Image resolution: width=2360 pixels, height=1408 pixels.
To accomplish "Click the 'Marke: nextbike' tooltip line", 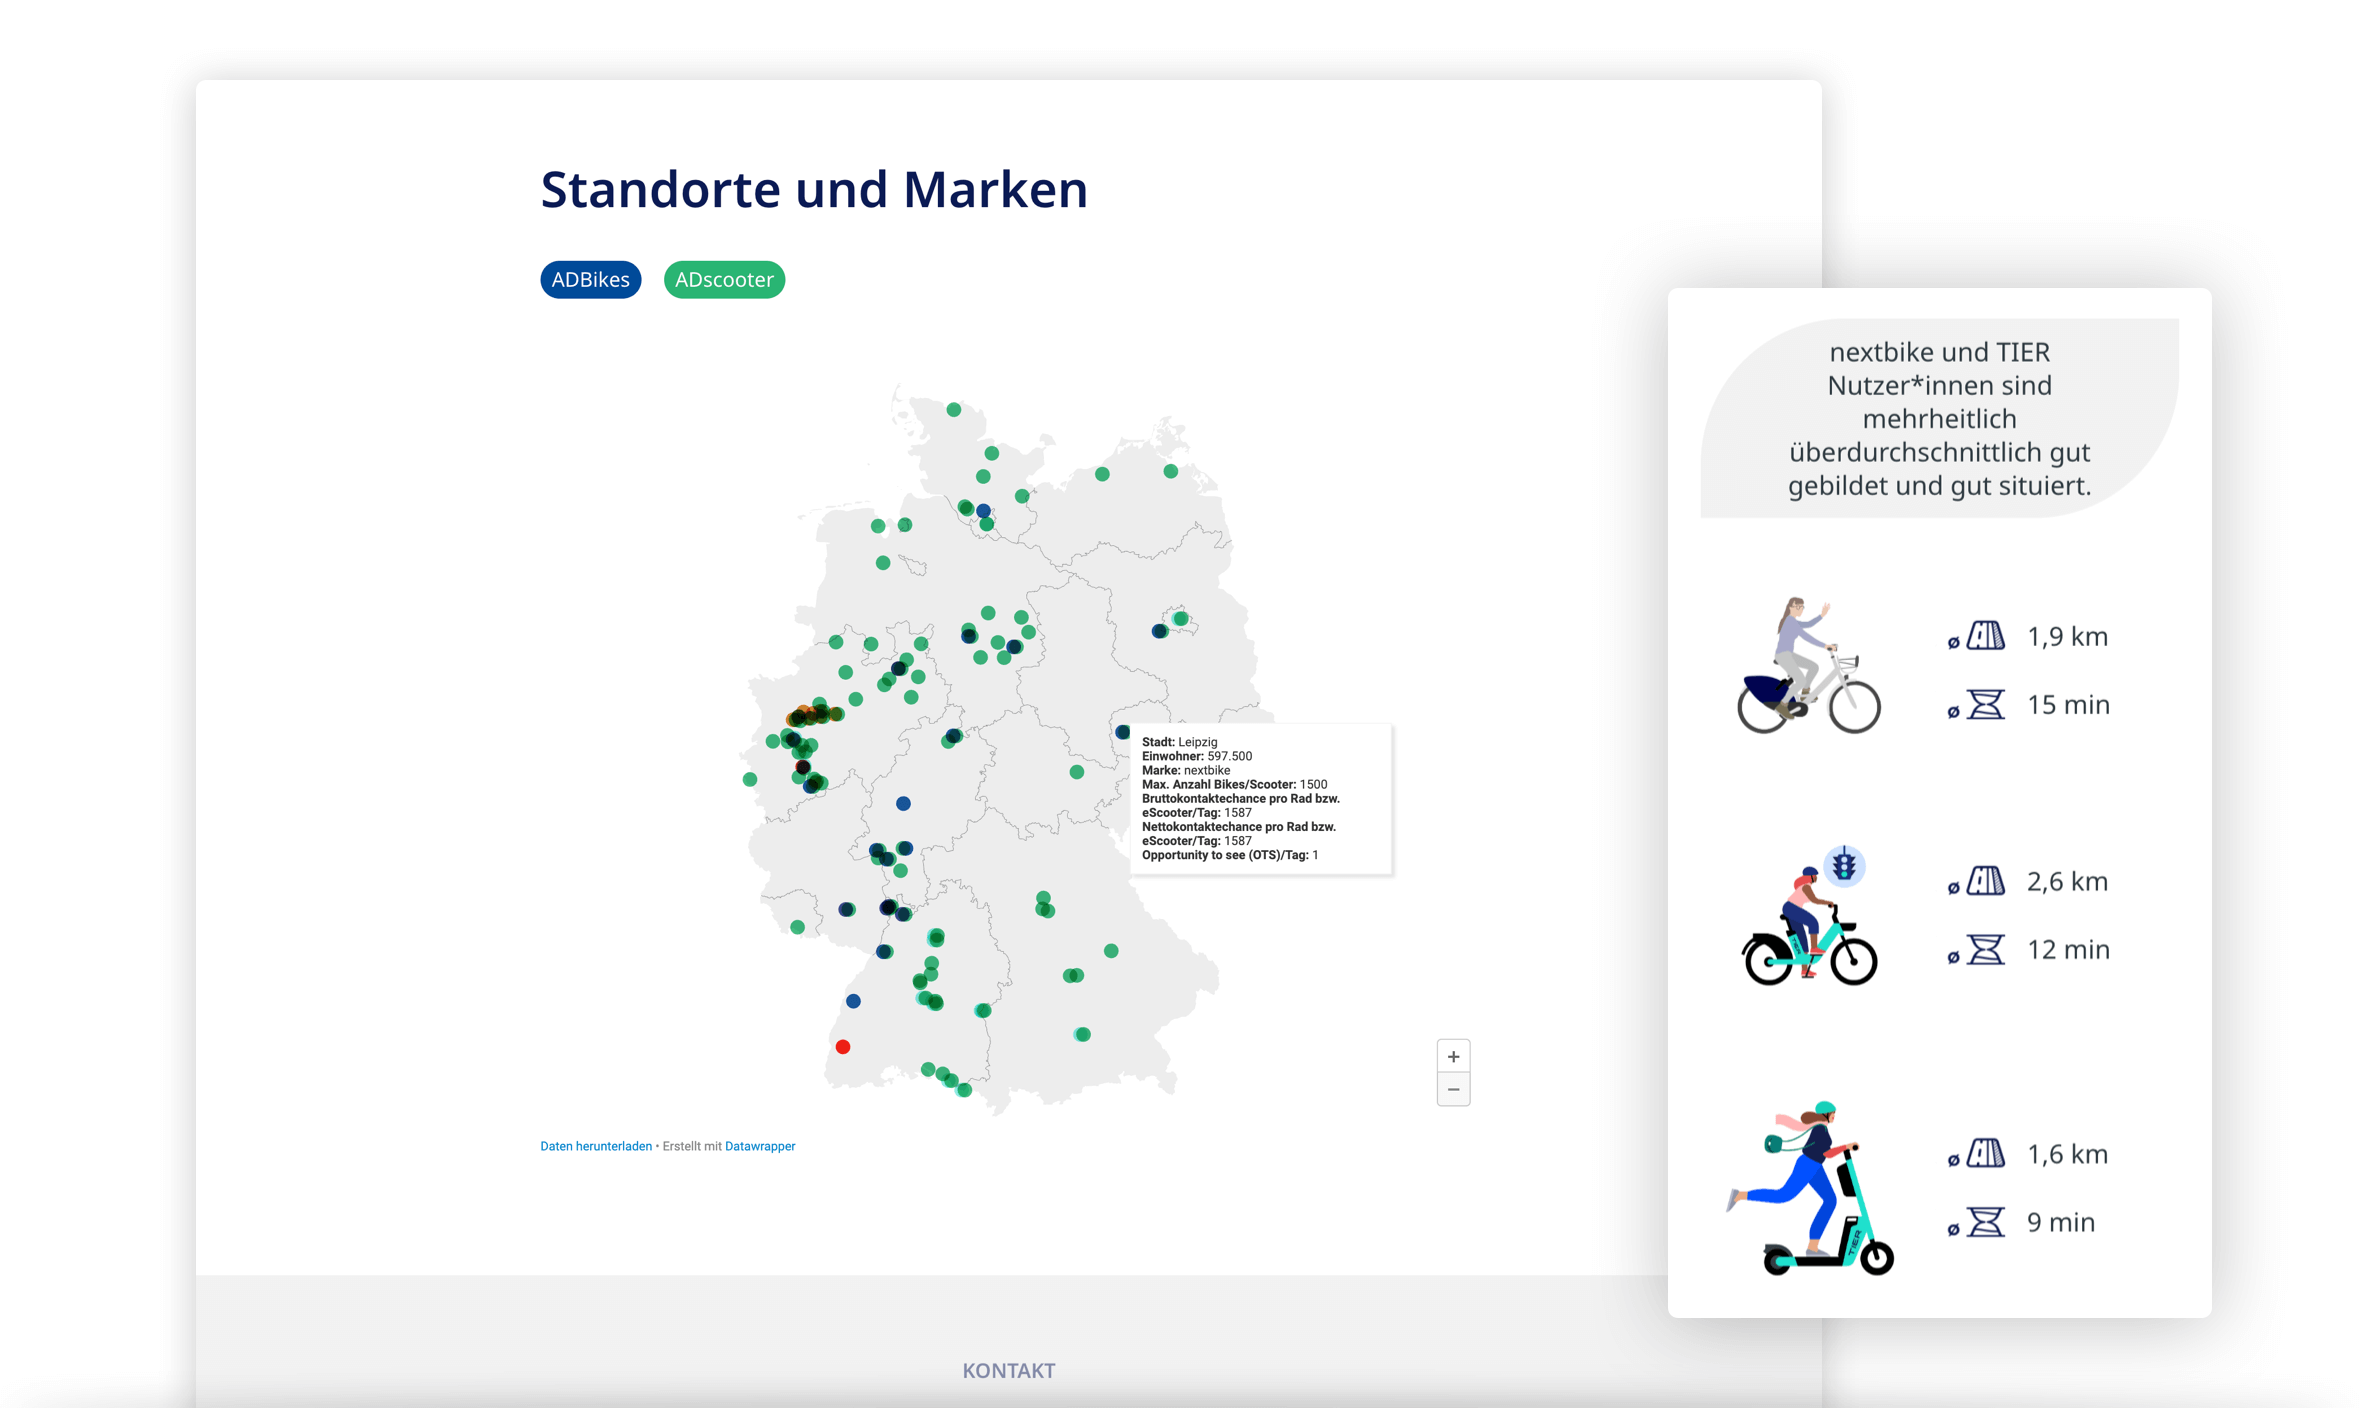I will 1186,770.
